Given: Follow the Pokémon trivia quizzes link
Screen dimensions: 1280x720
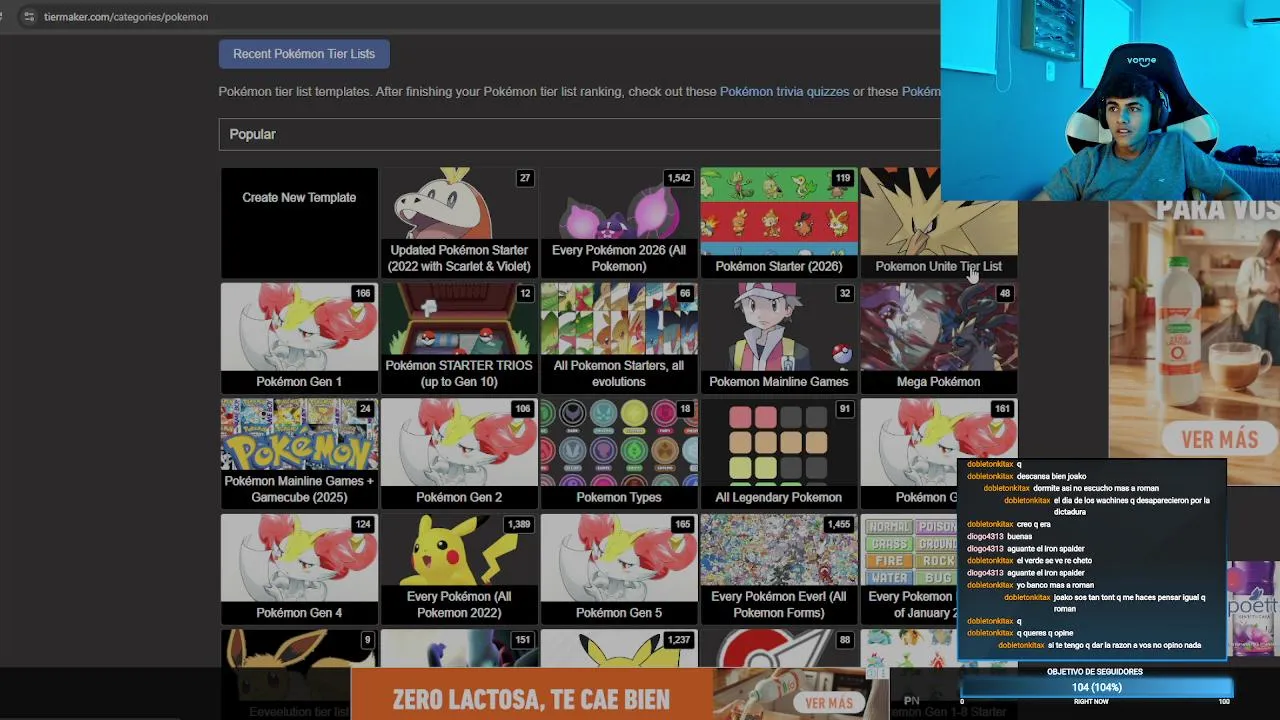Looking at the screenshot, I should coord(784,91).
